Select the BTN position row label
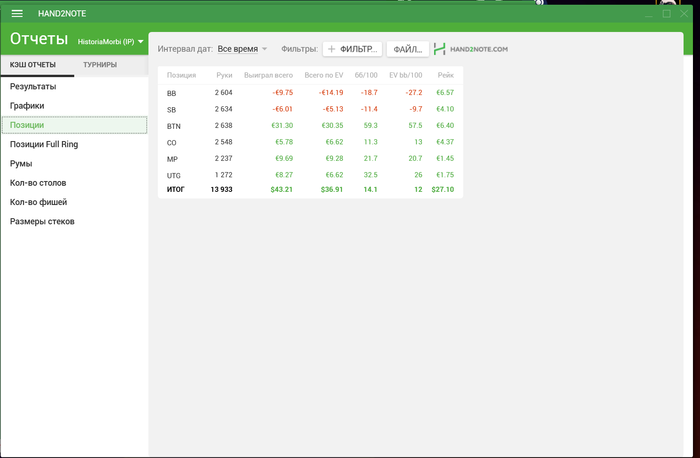 (174, 126)
